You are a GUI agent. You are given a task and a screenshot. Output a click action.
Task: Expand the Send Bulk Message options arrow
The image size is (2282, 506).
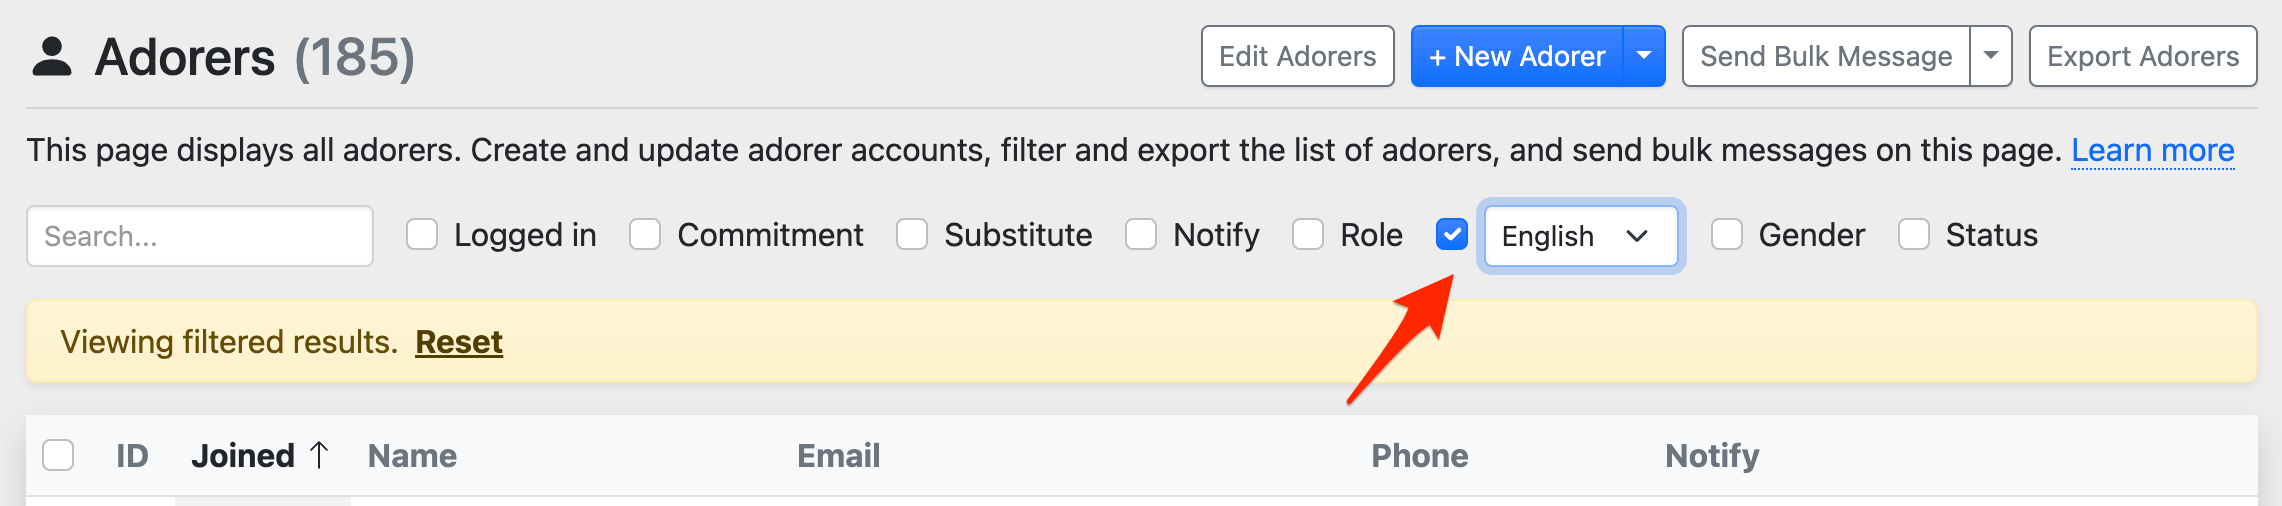click(x=1990, y=56)
